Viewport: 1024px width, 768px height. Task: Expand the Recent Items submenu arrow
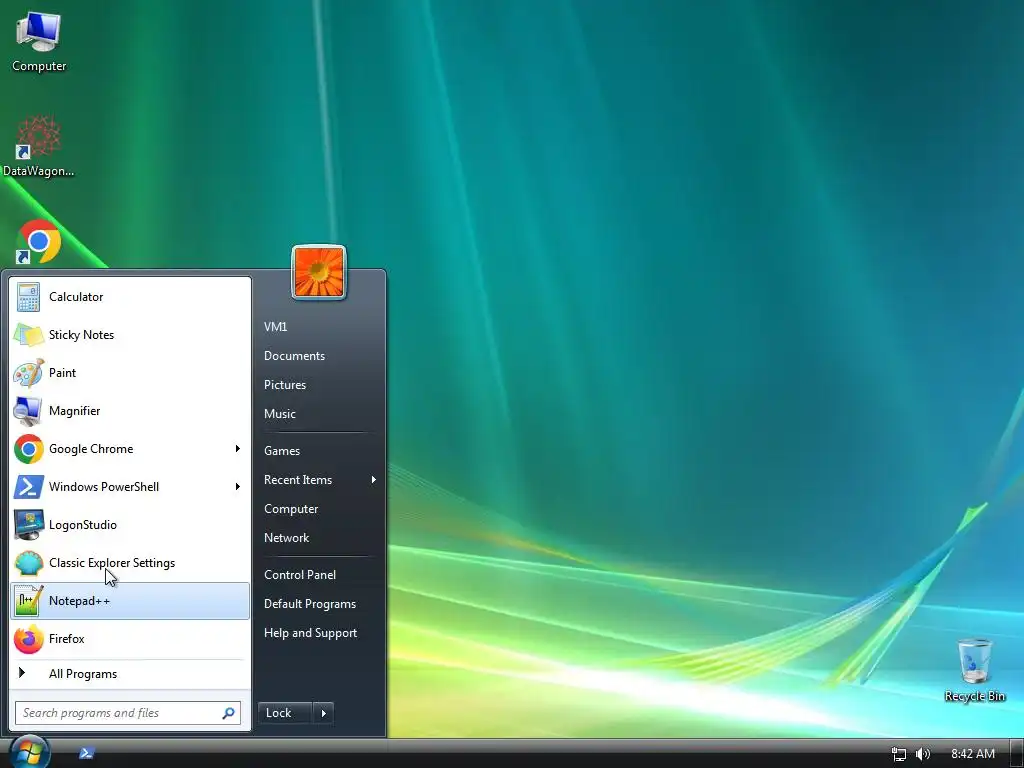pos(374,480)
